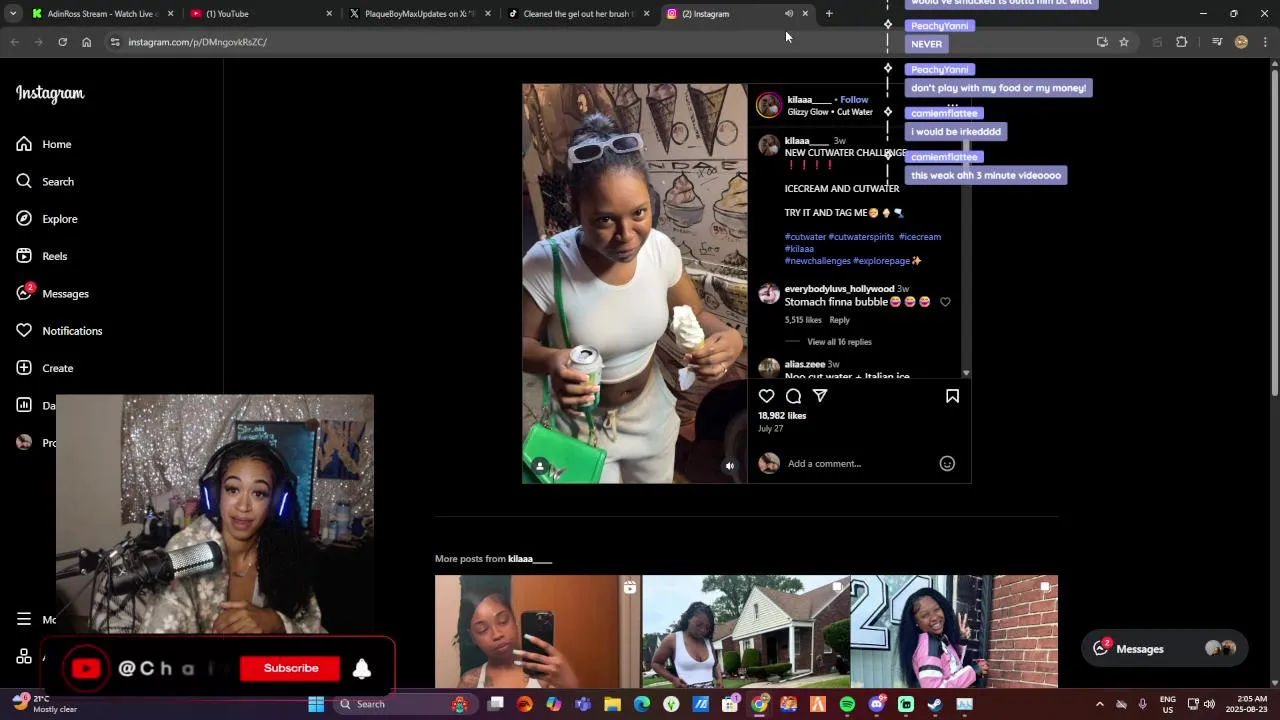The image size is (1280, 720).
Task: Bookmark this page with star icon
Action: [x=1124, y=42]
